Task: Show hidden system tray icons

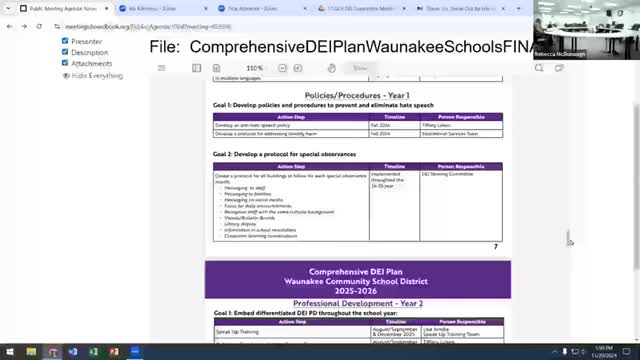Action: (x=555, y=351)
